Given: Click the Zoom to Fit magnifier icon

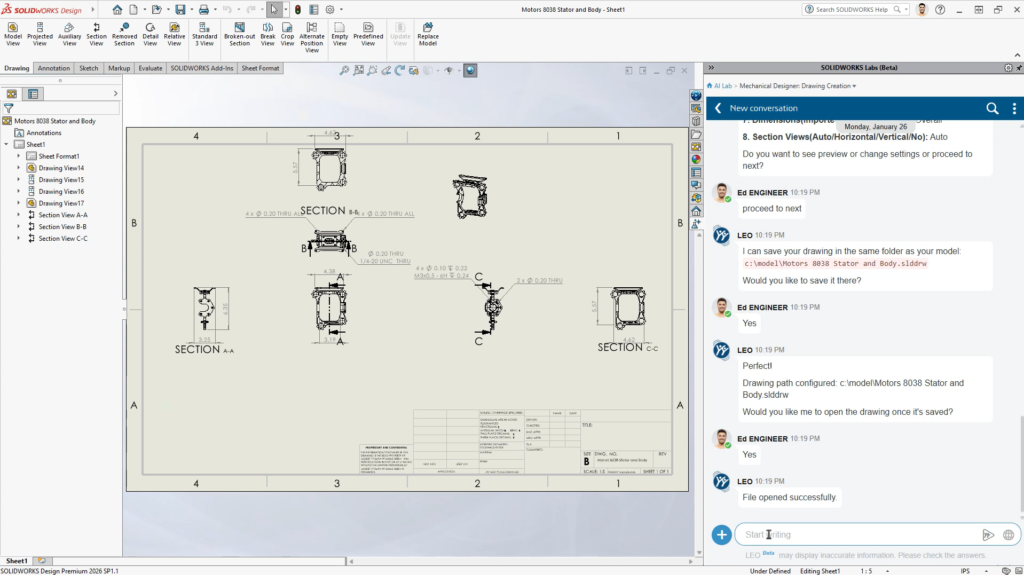Looking at the screenshot, I should coord(344,71).
